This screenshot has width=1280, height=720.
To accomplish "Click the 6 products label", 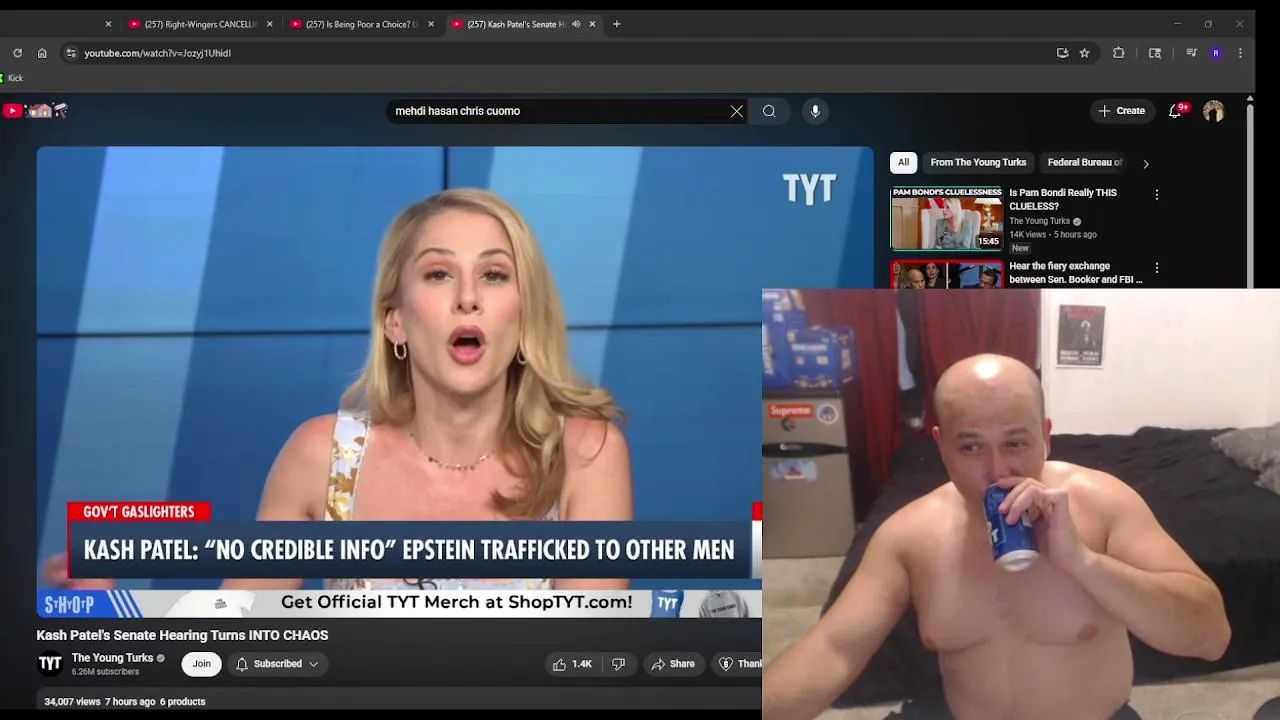I will pos(182,702).
